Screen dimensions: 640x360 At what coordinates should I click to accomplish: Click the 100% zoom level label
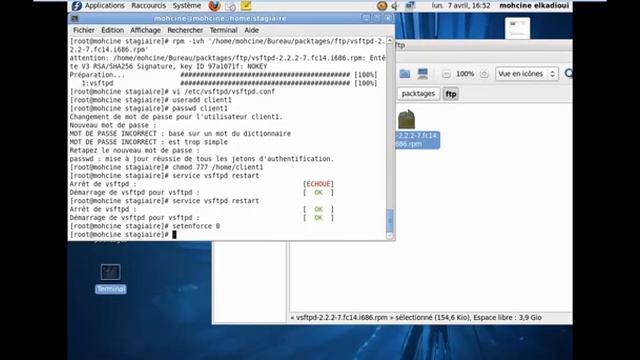tap(465, 74)
